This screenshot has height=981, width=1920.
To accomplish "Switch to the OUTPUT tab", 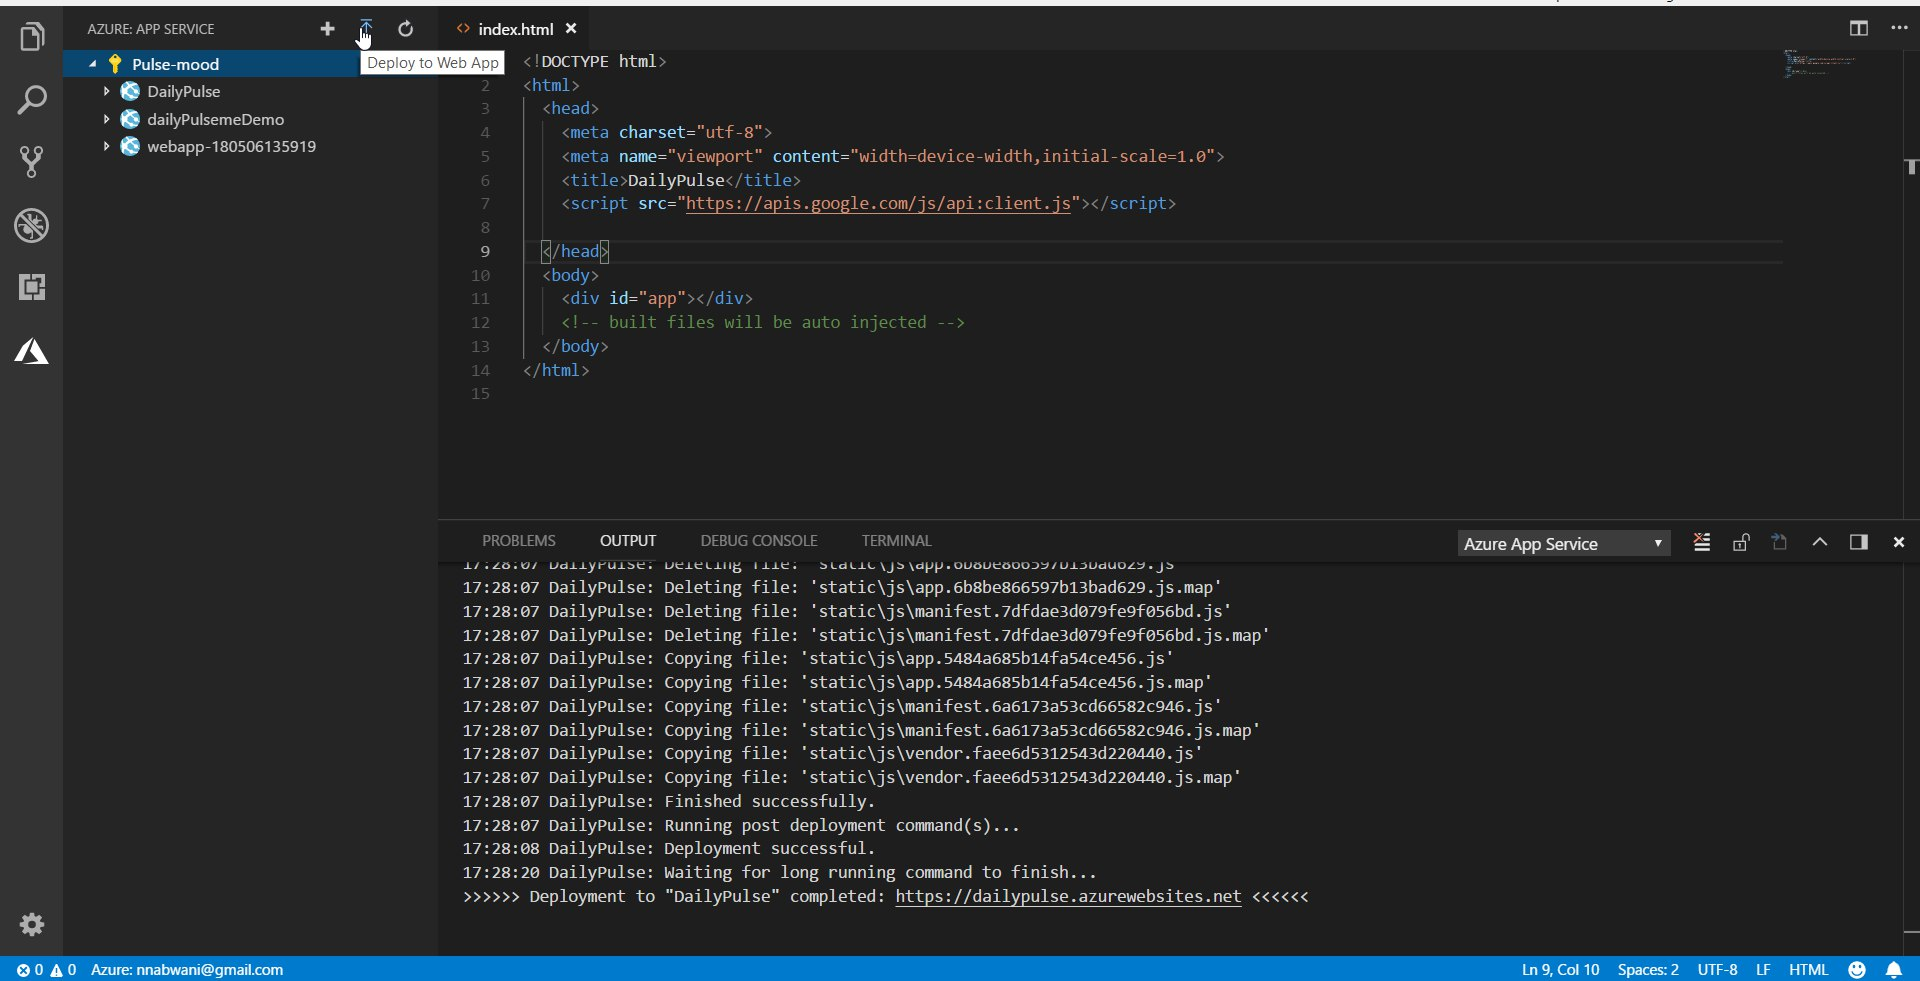I will pos(628,541).
